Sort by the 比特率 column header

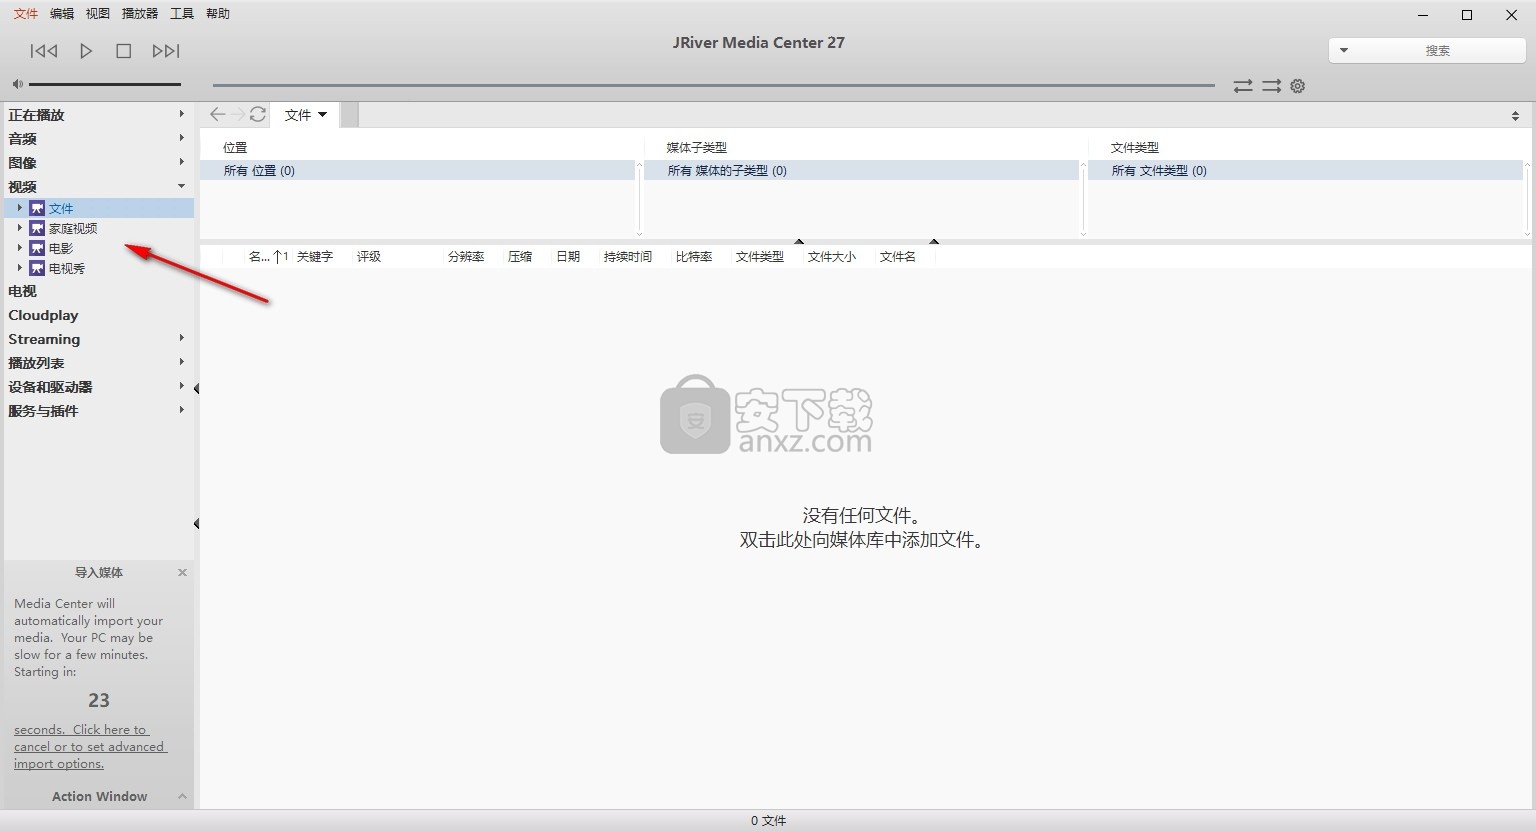pyautogui.click(x=694, y=257)
